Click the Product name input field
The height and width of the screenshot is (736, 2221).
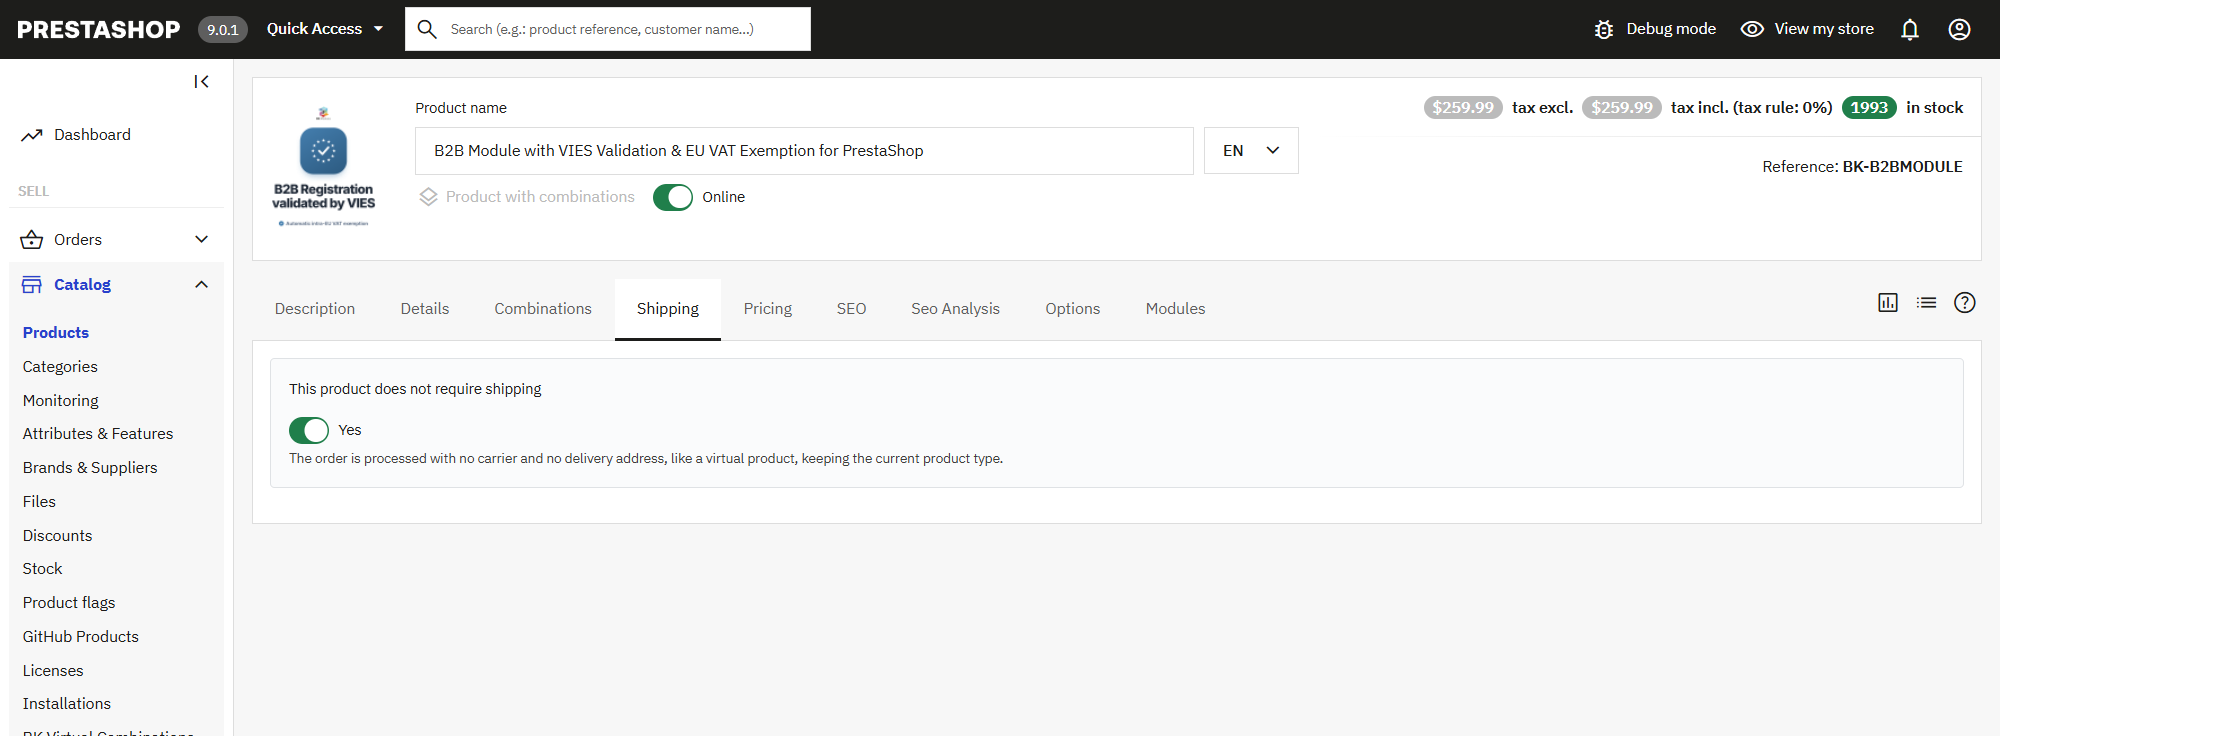click(x=804, y=151)
